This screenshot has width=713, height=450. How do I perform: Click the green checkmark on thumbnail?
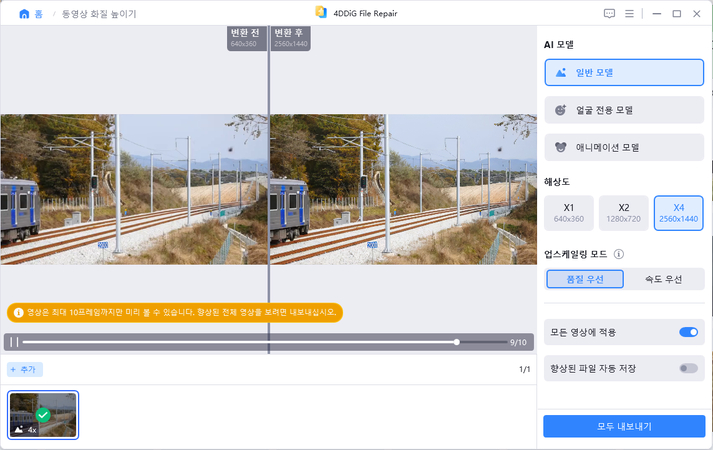(x=43, y=415)
